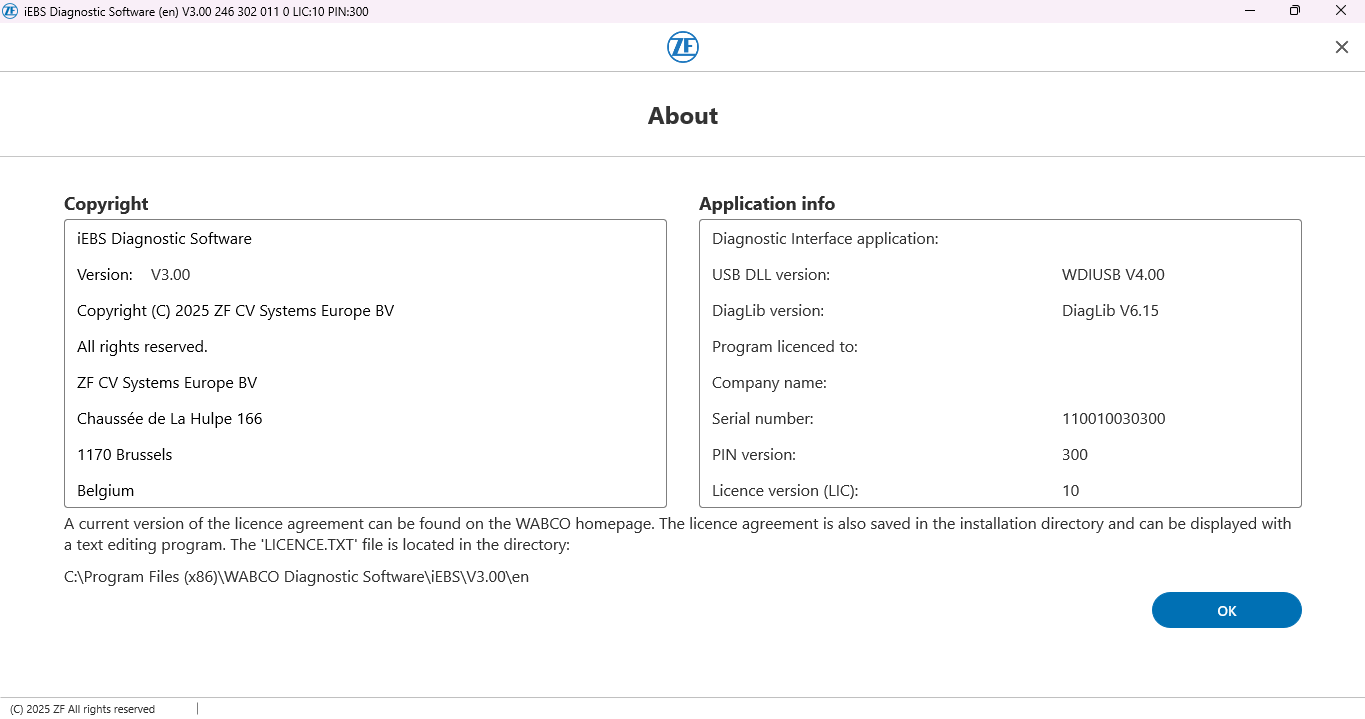Screen dimensions: 1365x719
Task: Click the window title text in title bar
Action: click(196, 11)
